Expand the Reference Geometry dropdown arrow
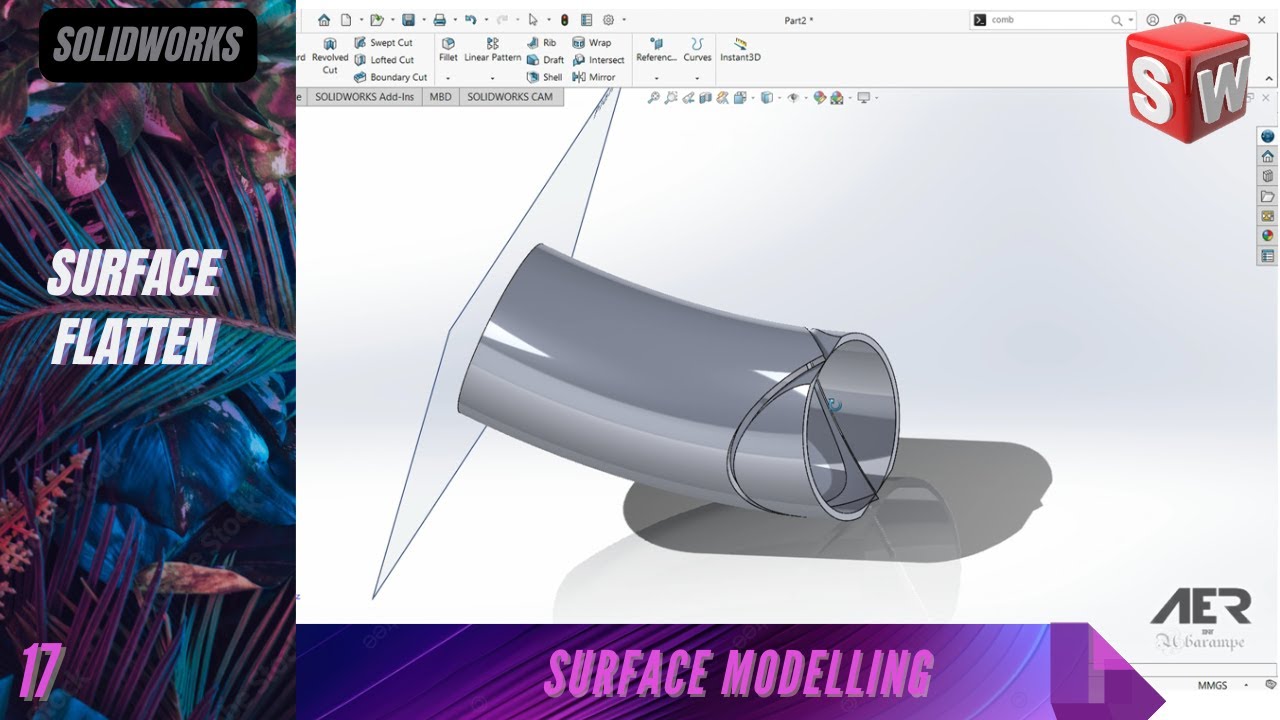 656,78
